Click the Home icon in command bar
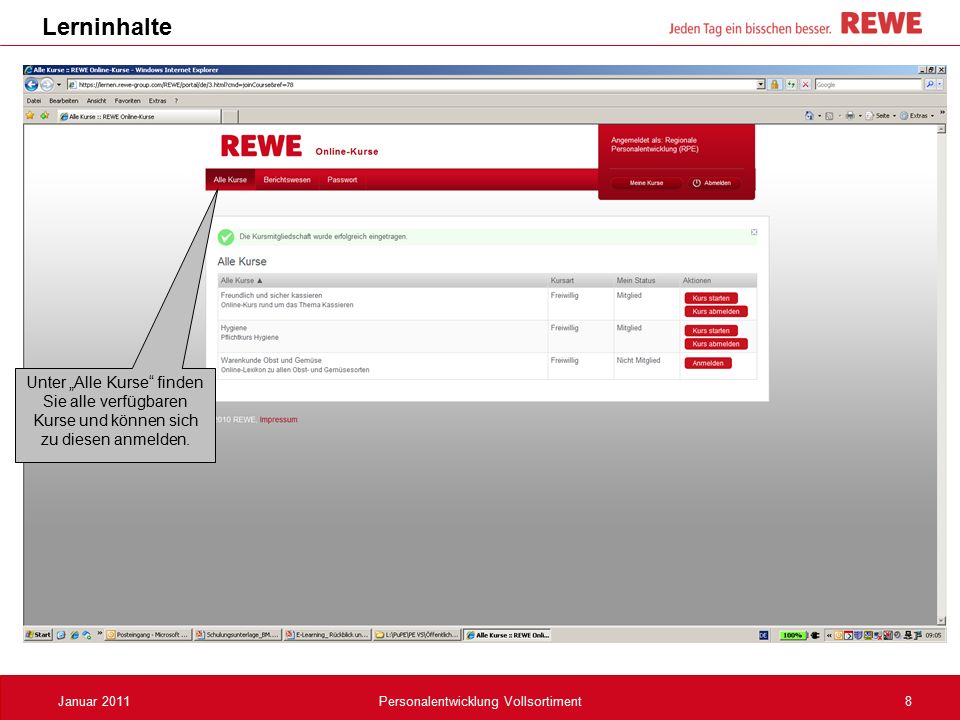Screen dimensions: 960x720 click(x=809, y=115)
